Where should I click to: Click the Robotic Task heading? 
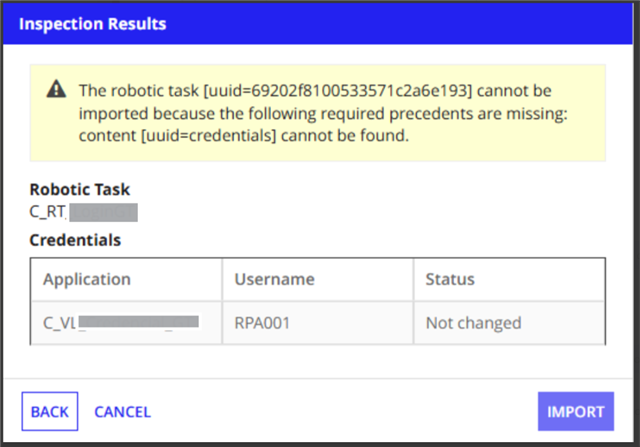[x=80, y=189]
